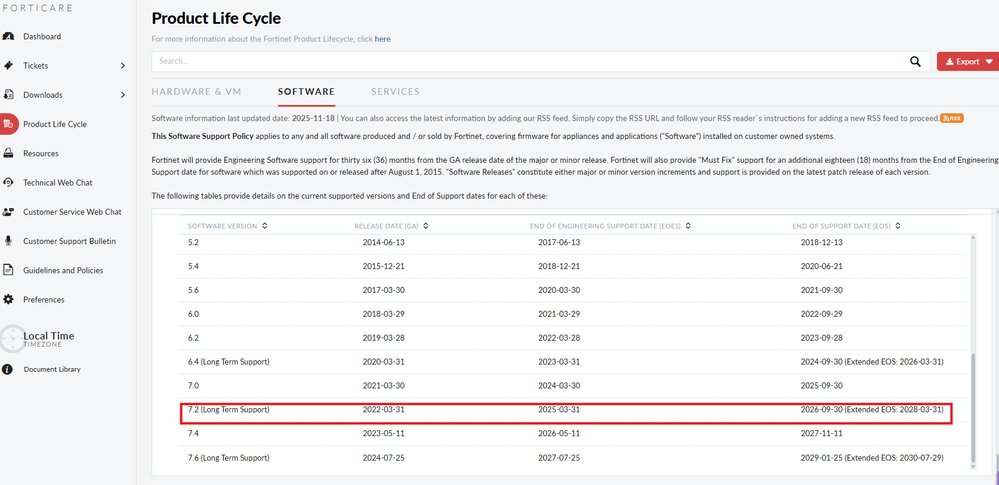Image resolution: width=999 pixels, height=485 pixels.
Task: Click the Tickets tag icon
Action: coord(8,66)
